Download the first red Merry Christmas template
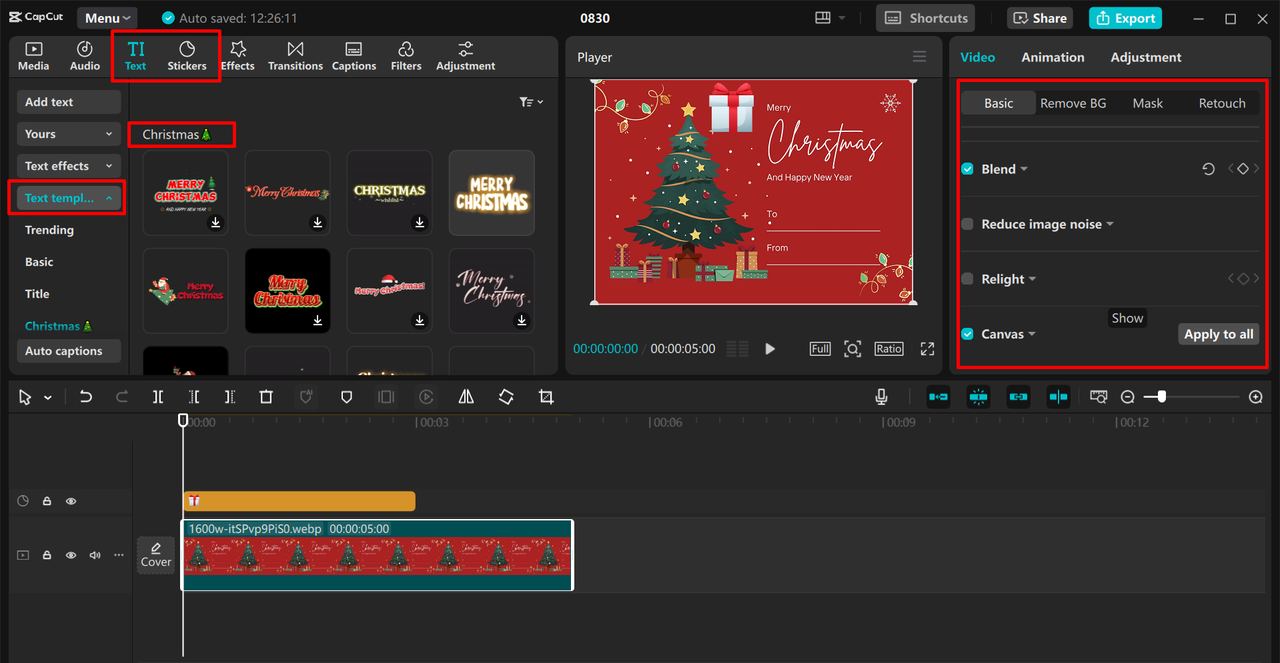The width and height of the screenshot is (1280, 663). tap(215, 223)
